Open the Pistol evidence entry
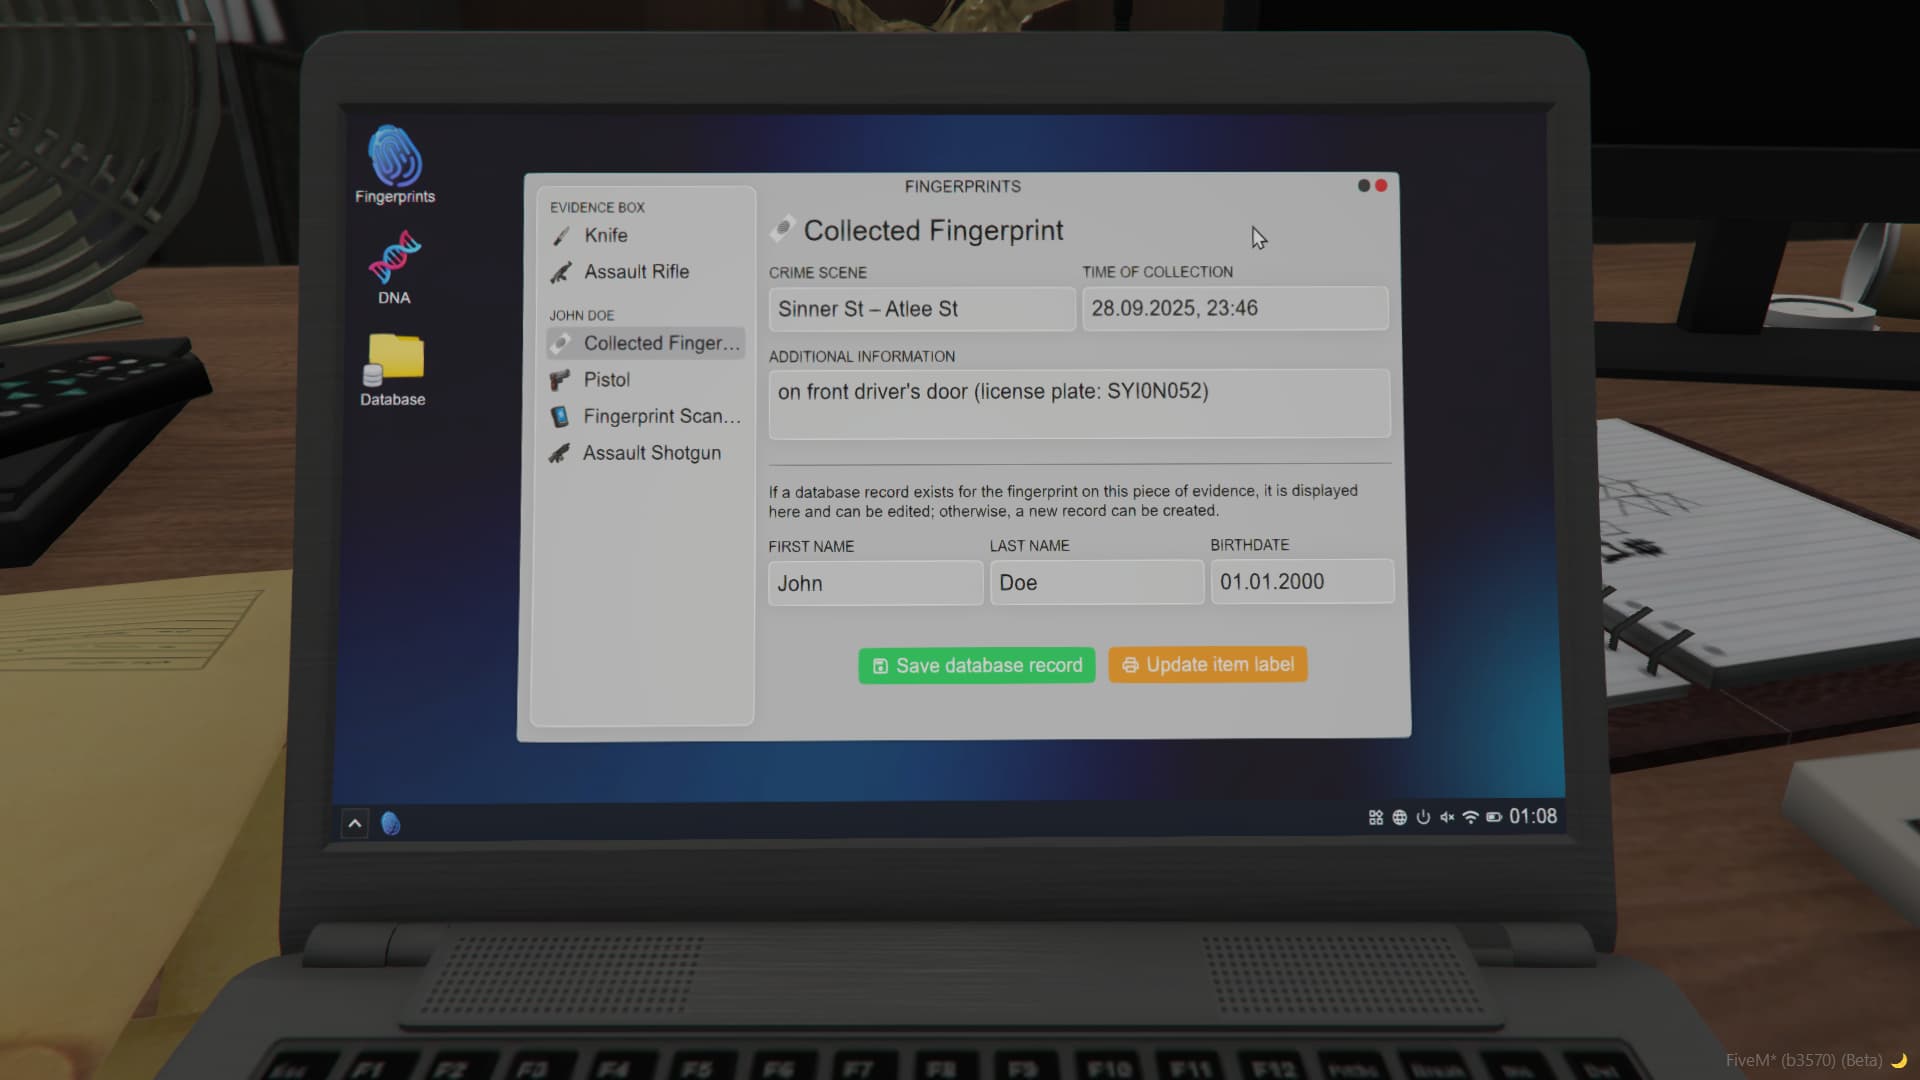Screen dimensions: 1920x1080 tap(606, 380)
